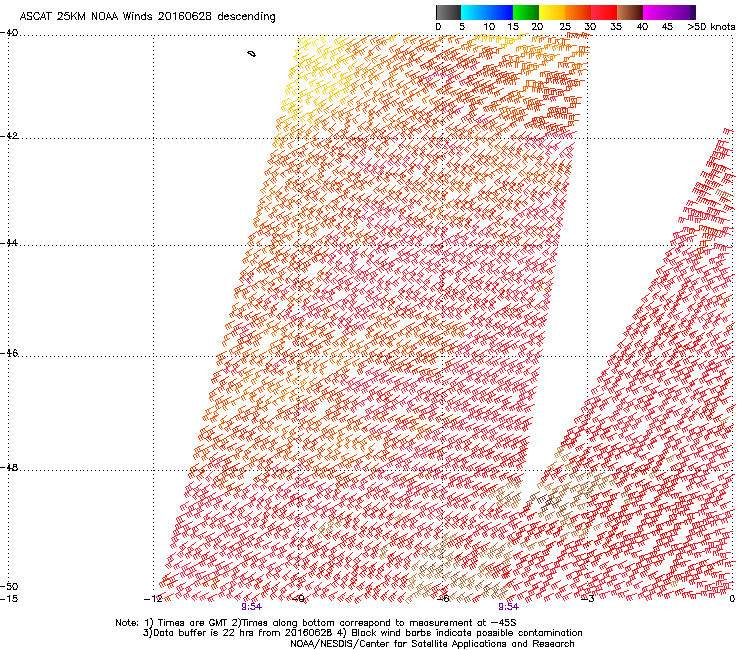Click the 'Times are GMT' note line
The image size is (740, 650).
tap(316, 623)
